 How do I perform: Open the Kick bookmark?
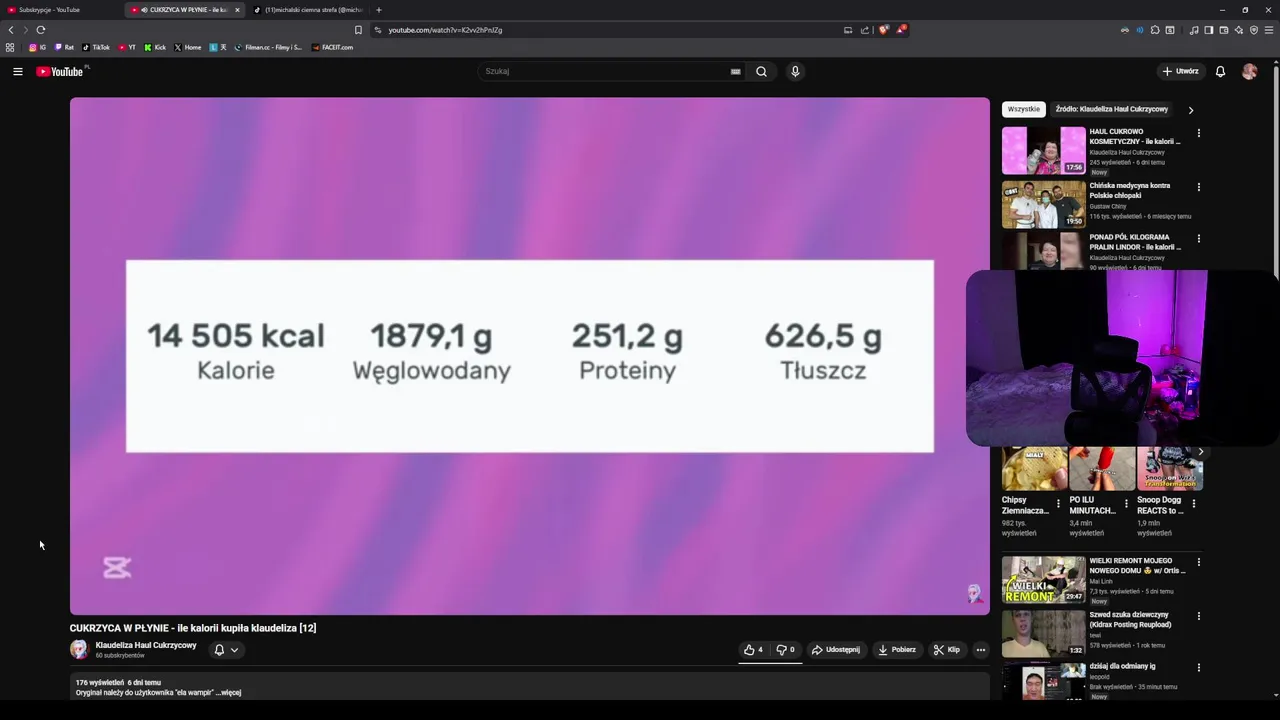pyautogui.click(x=155, y=47)
